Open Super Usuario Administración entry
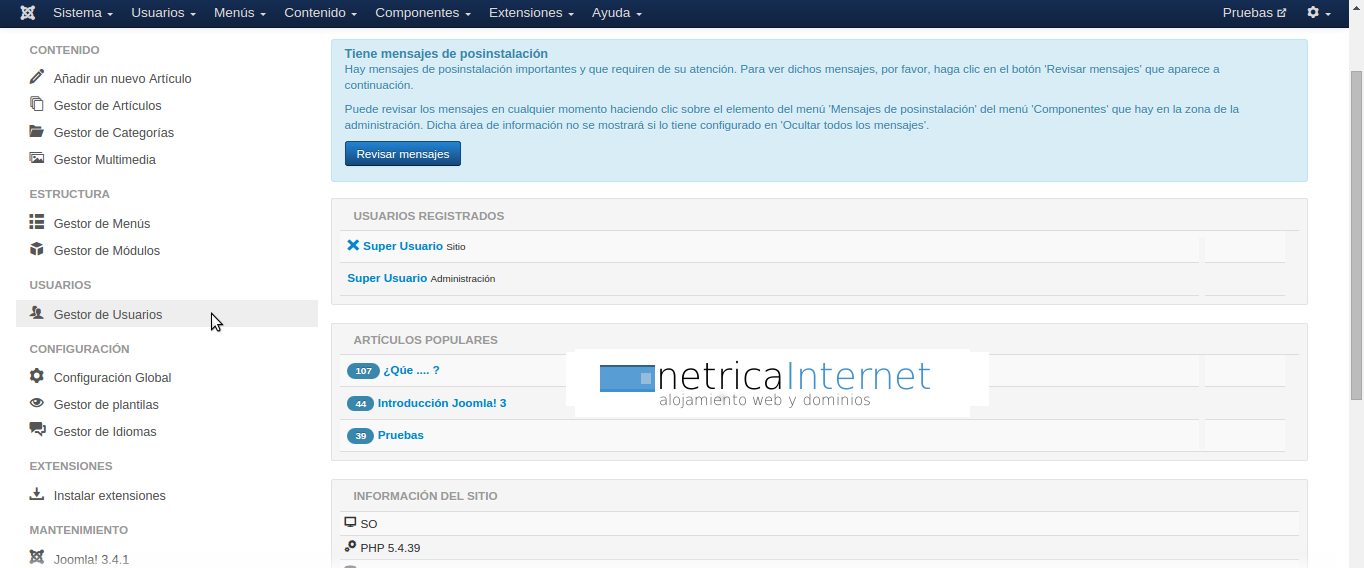1364x568 pixels. click(387, 278)
